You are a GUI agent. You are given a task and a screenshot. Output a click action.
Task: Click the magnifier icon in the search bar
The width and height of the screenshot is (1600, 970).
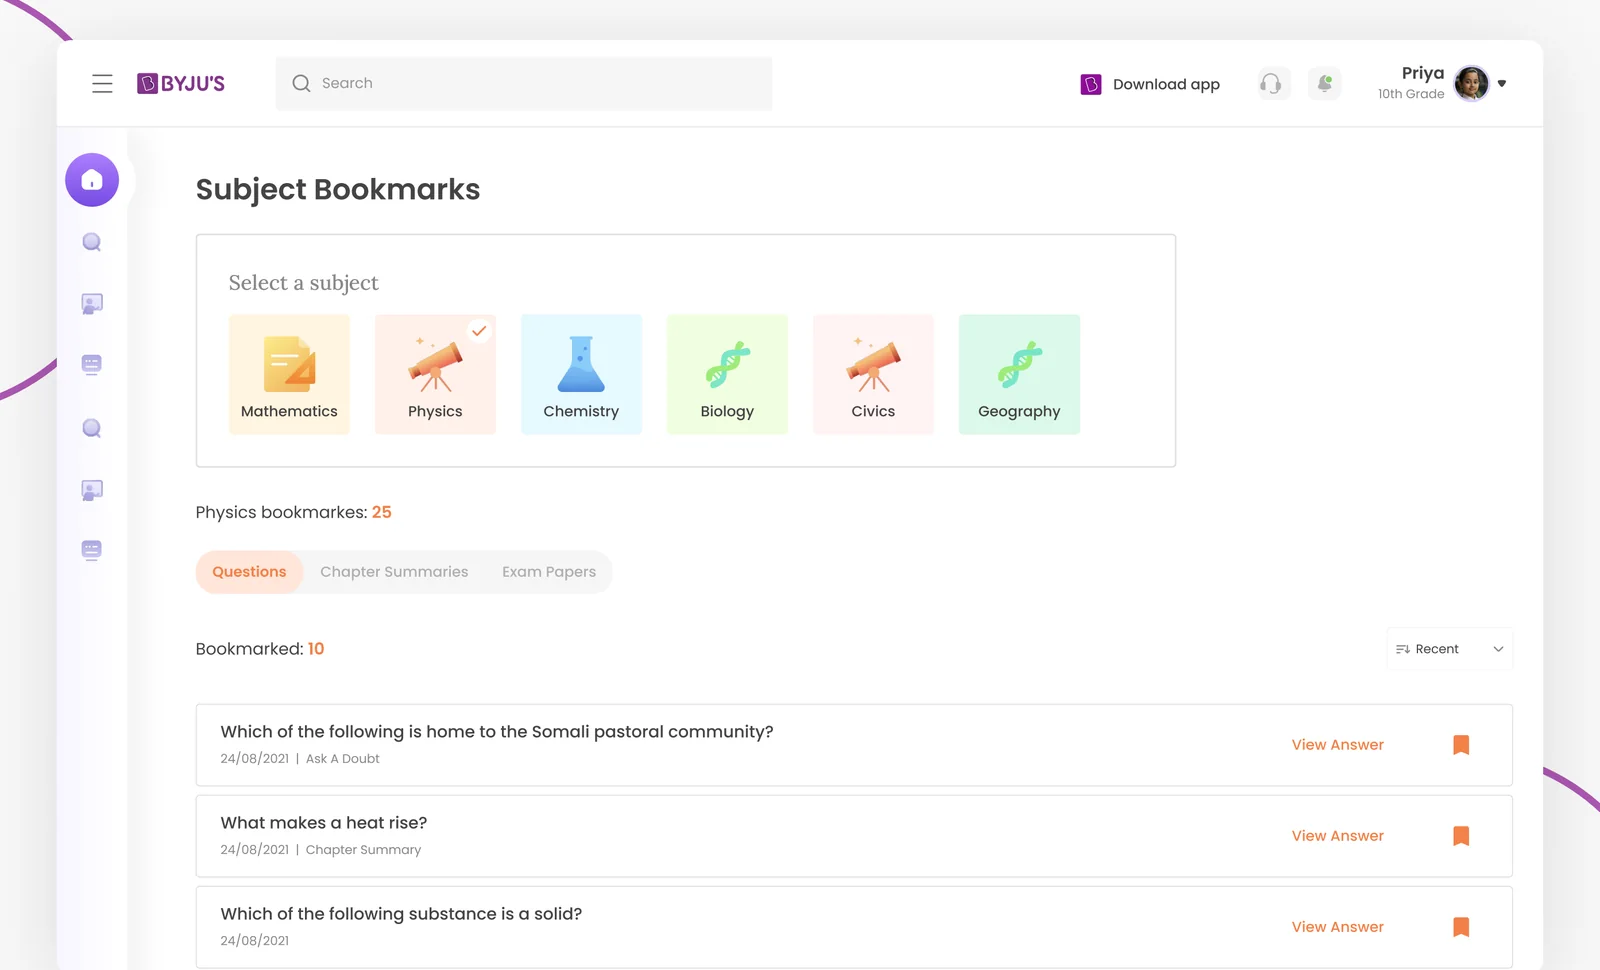(301, 84)
